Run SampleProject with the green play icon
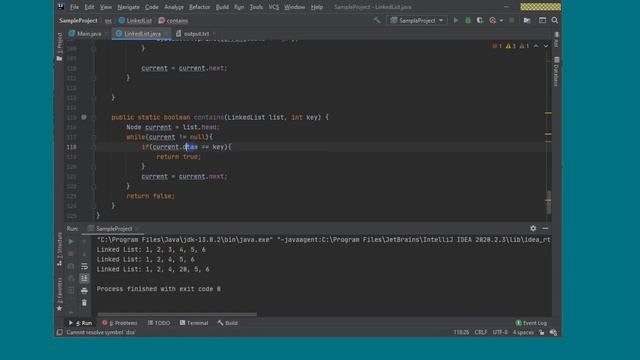The height and width of the screenshot is (360, 640). [x=456, y=20]
